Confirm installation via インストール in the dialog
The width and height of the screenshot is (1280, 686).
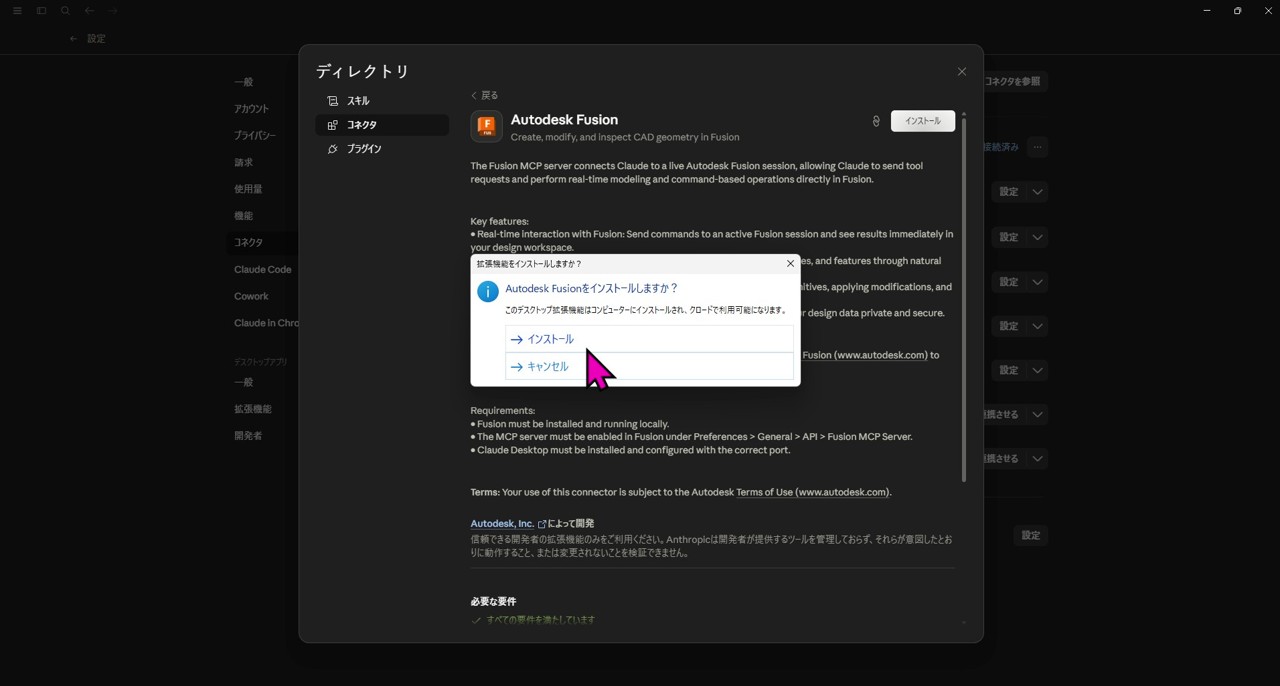point(549,338)
